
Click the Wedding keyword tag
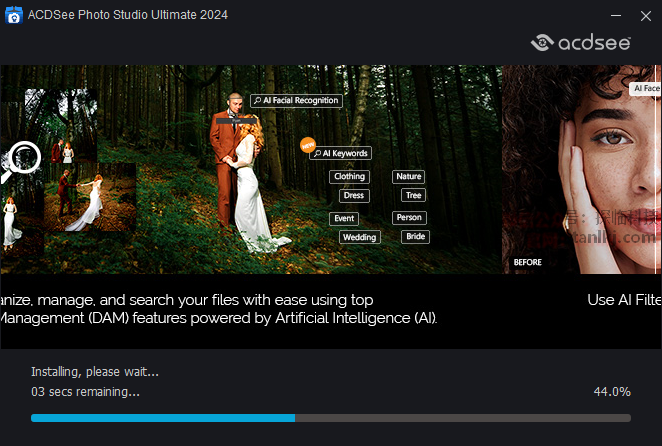click(360, 237)
